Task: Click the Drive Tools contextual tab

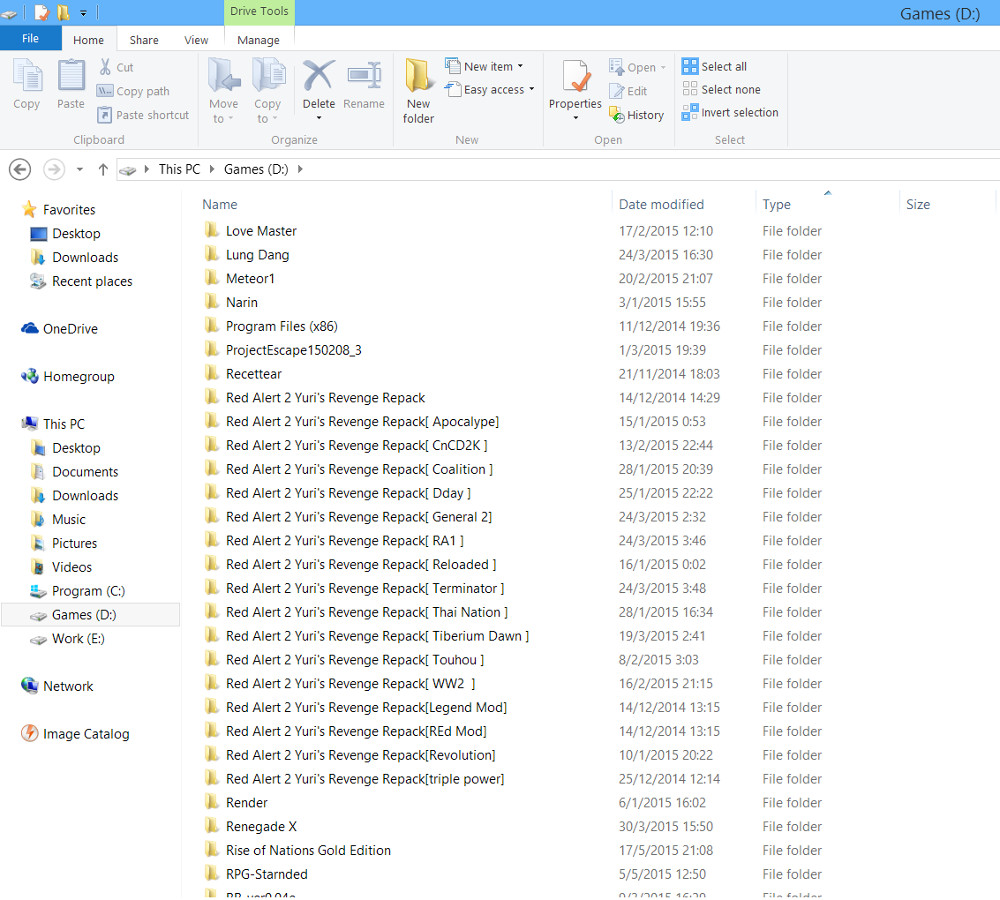Action: (x=259, y=11)
